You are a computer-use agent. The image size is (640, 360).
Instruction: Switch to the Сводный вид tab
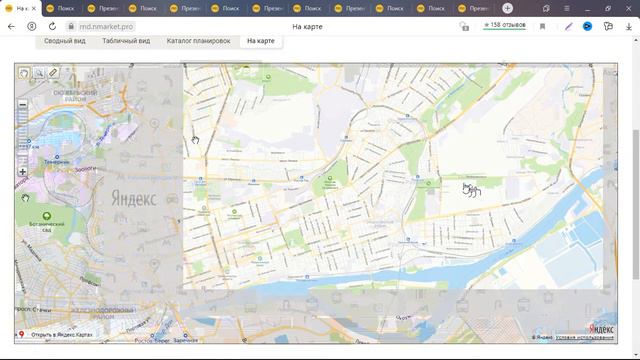[x=65, y=41]
